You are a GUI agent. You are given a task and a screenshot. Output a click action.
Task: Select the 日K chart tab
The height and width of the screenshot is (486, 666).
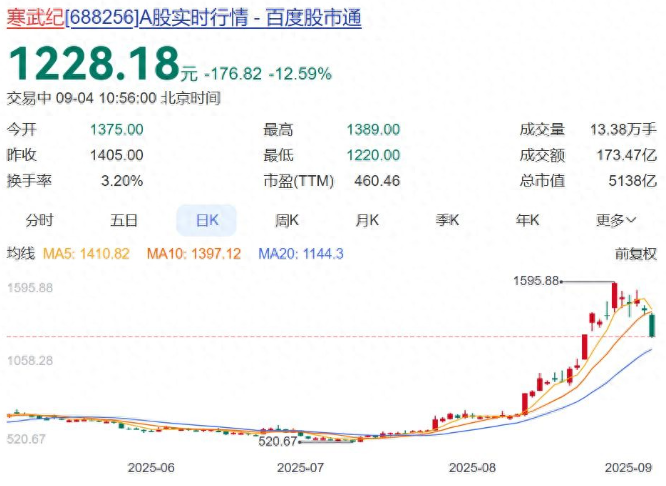[x=206, y=220]
